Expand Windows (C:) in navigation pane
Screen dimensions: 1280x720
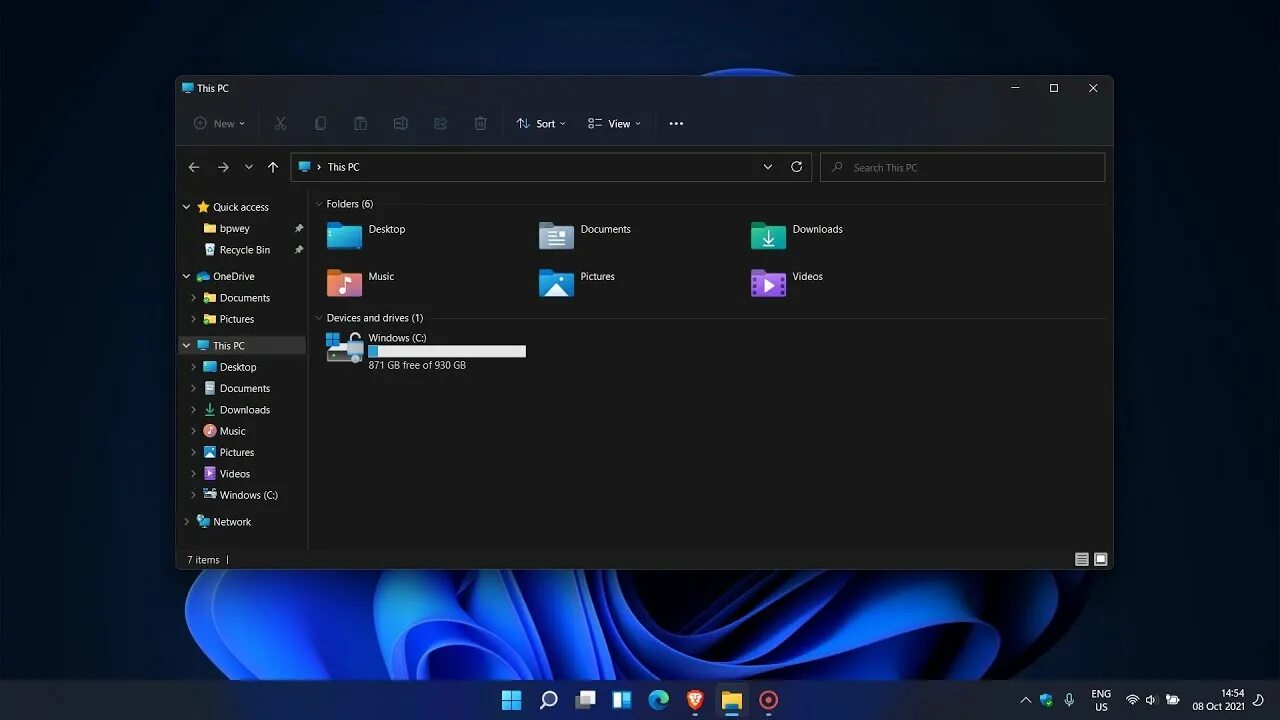point(194,495)
